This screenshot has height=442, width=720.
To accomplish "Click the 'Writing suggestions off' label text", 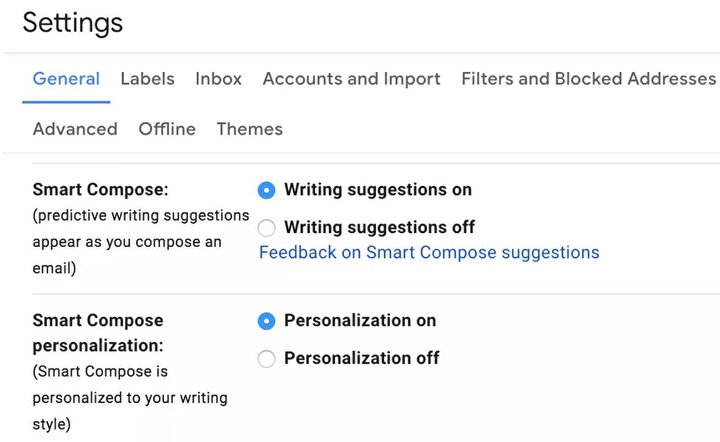I will point(380,227).
